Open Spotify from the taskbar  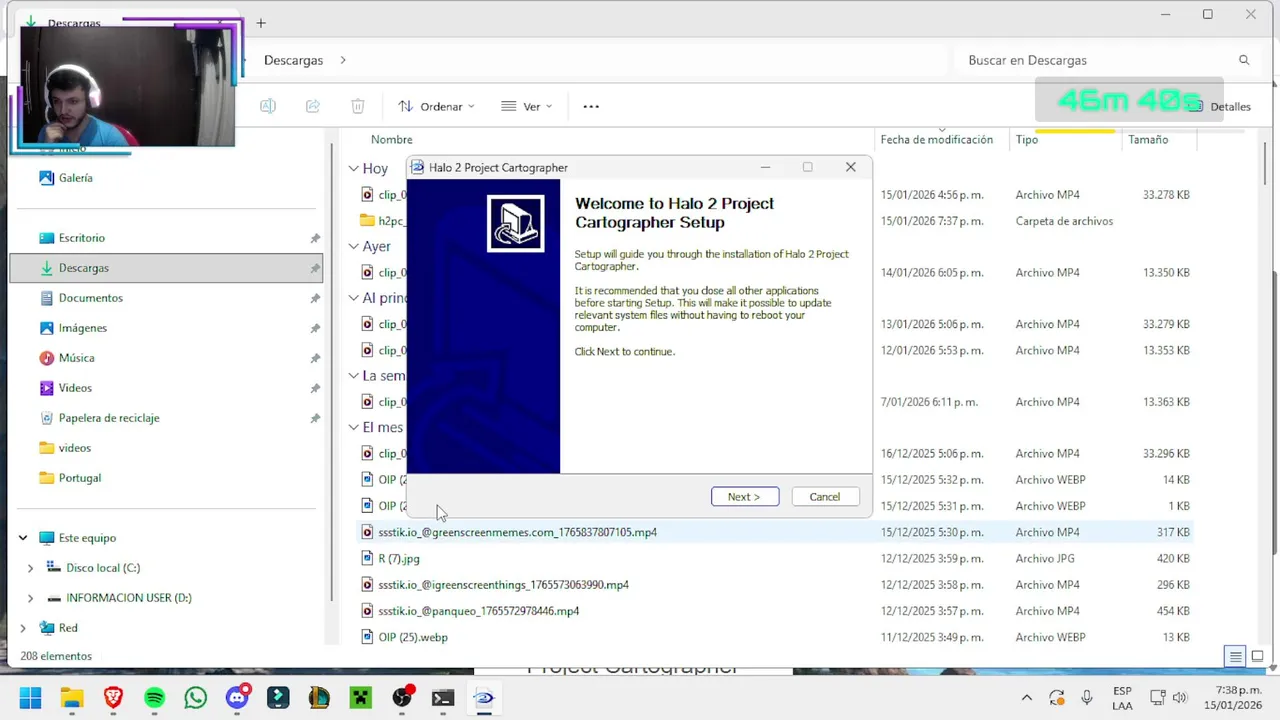[x=154, y=698]
